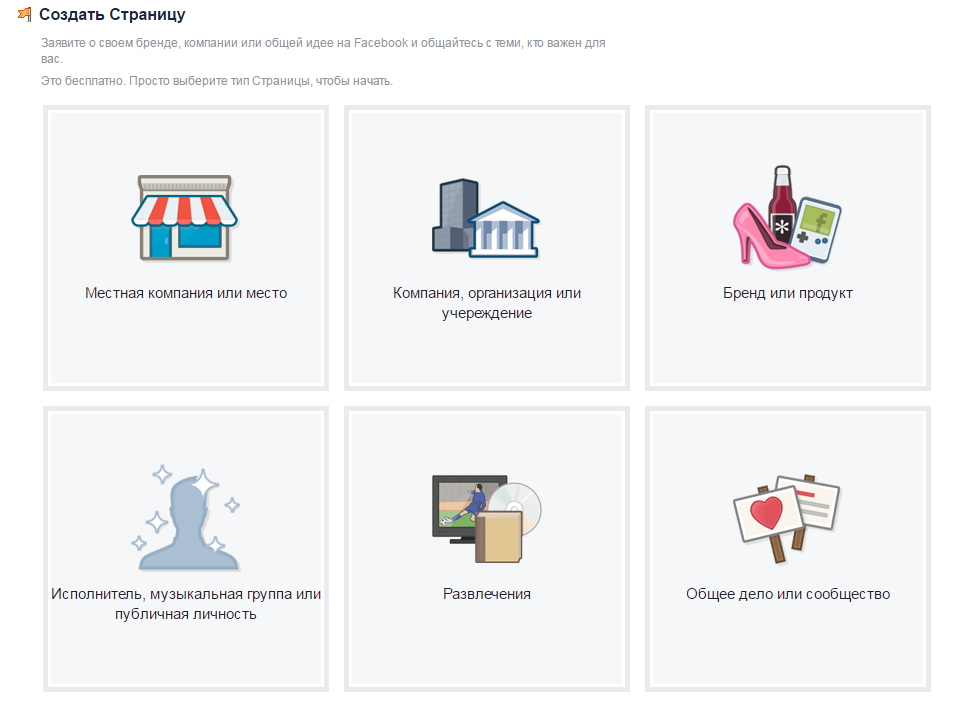Click the pink high-heel shoe icon
This screenshot has height=710, width=963.
(770, 236)
